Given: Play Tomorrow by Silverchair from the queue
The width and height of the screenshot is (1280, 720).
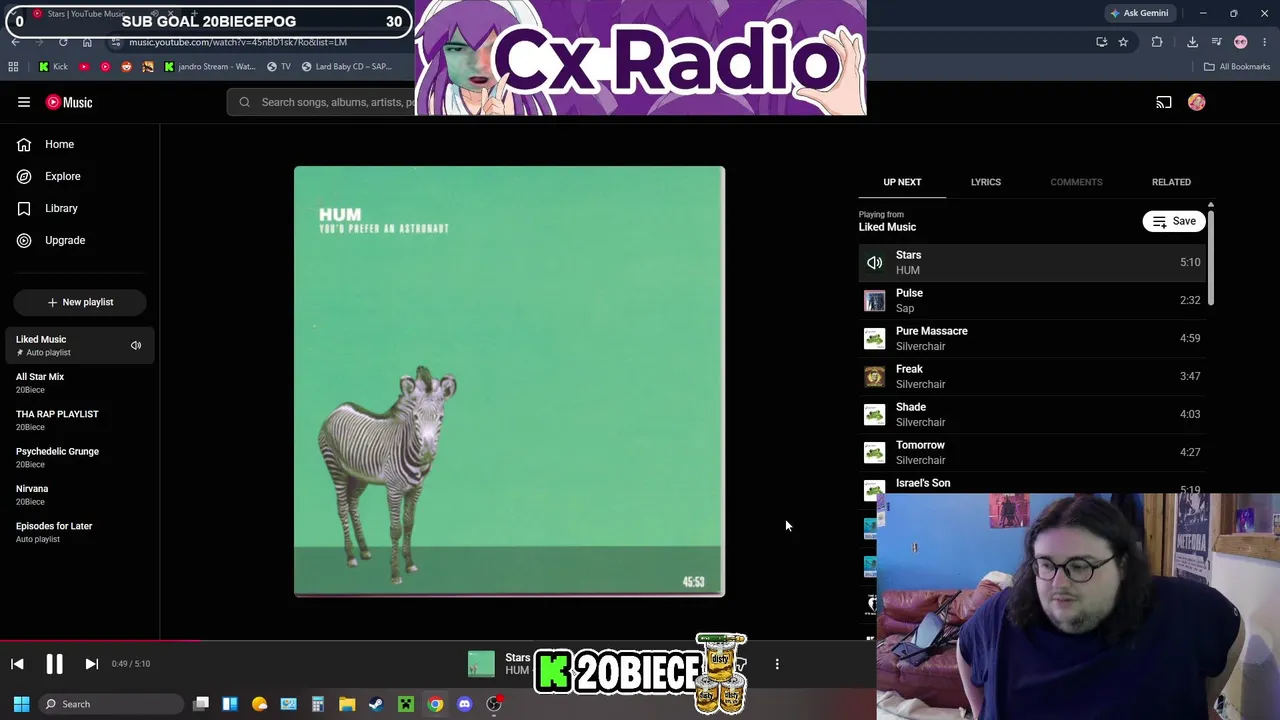Looking at the screenshot, I should (x=1032, y=452).
